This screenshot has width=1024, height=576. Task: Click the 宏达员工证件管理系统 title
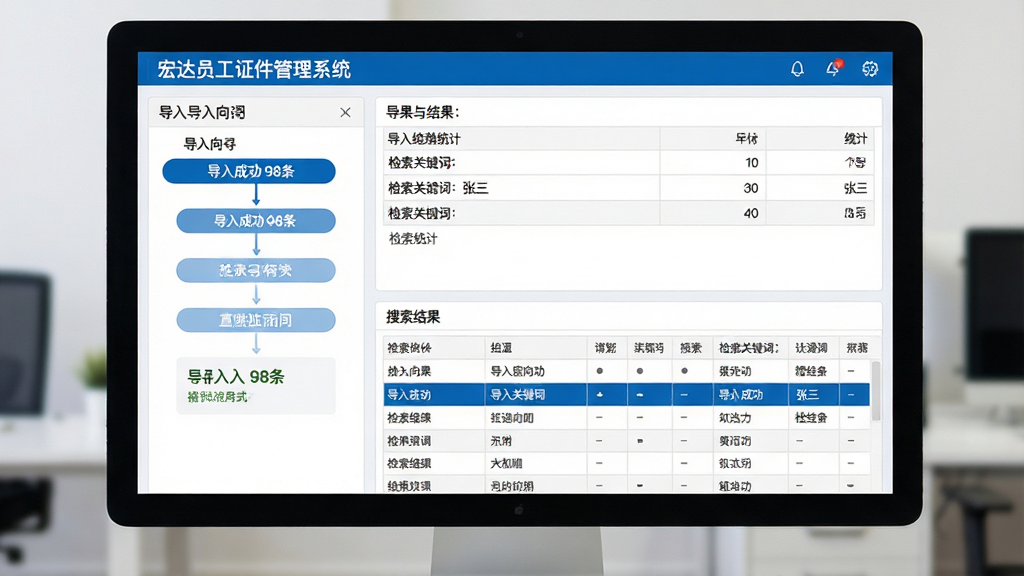(x=253, y=69)
